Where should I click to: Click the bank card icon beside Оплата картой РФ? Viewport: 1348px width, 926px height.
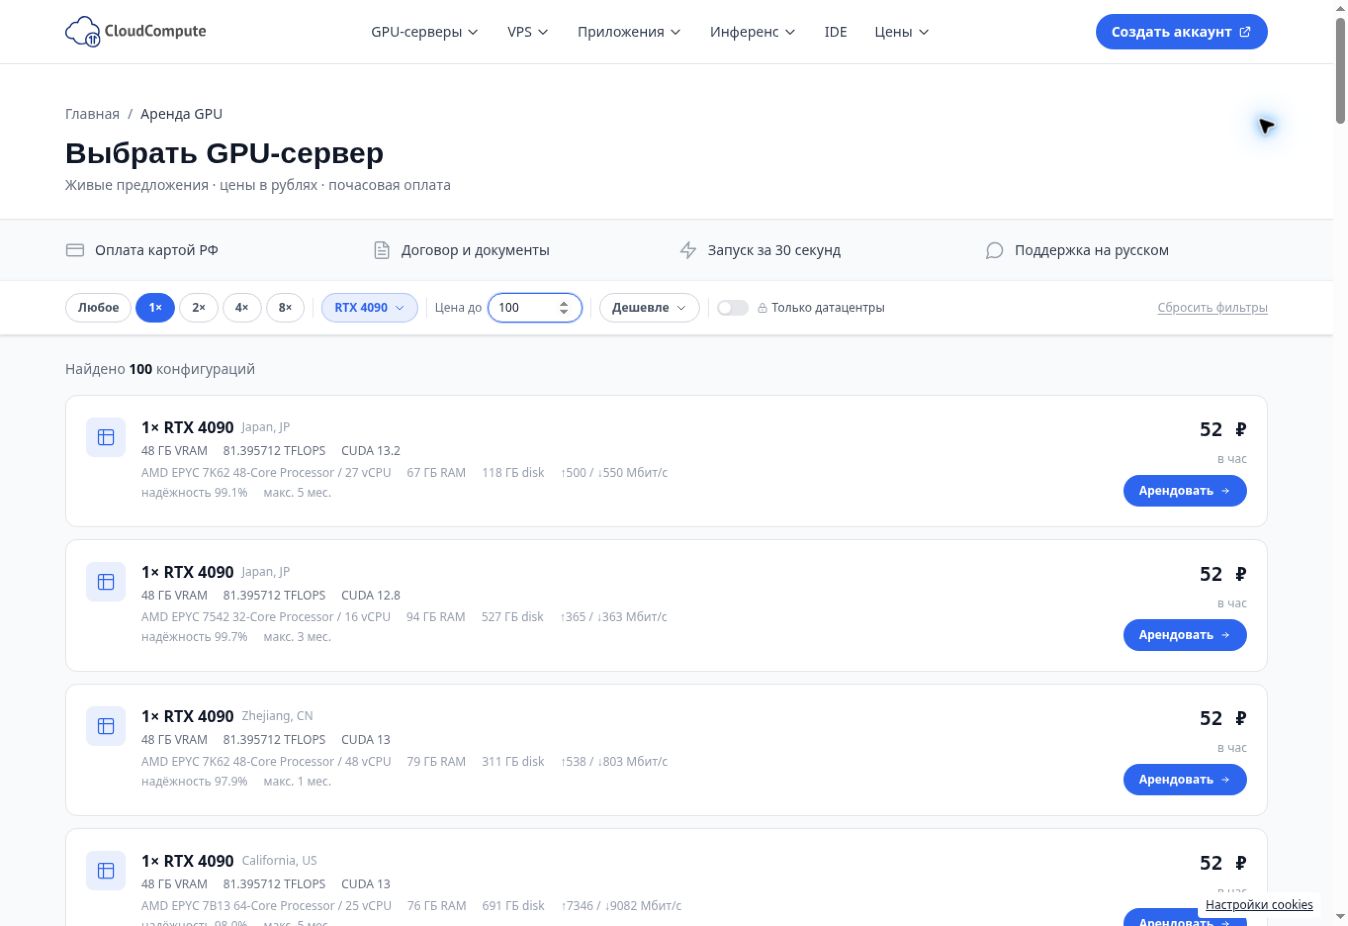75,250
